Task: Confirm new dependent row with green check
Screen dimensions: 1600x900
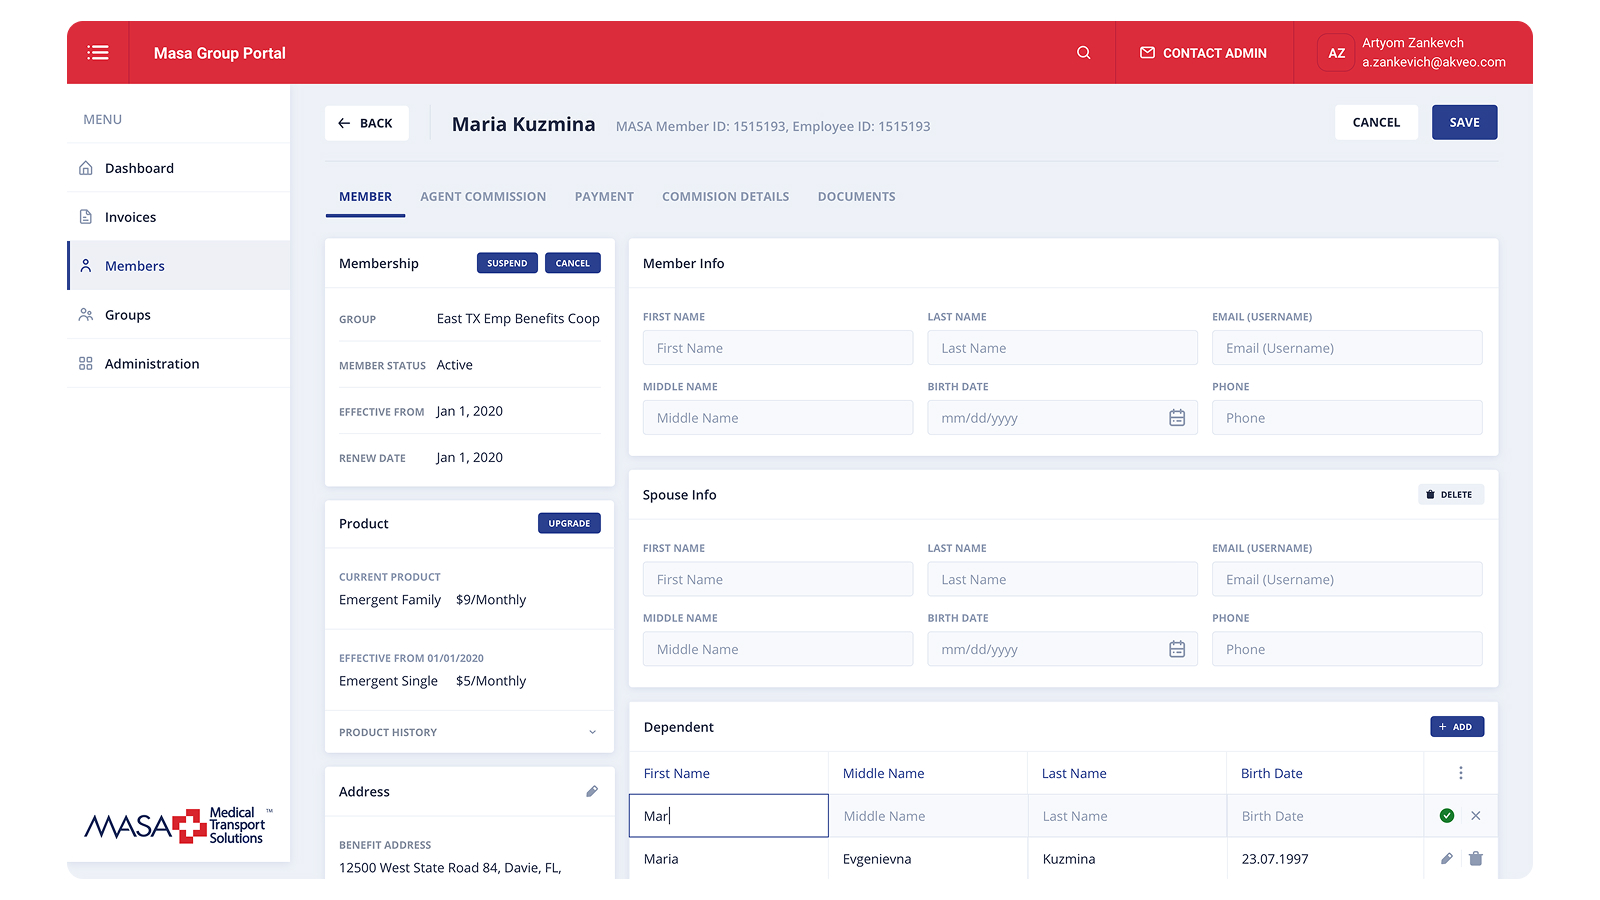Action: point(1447,816)
